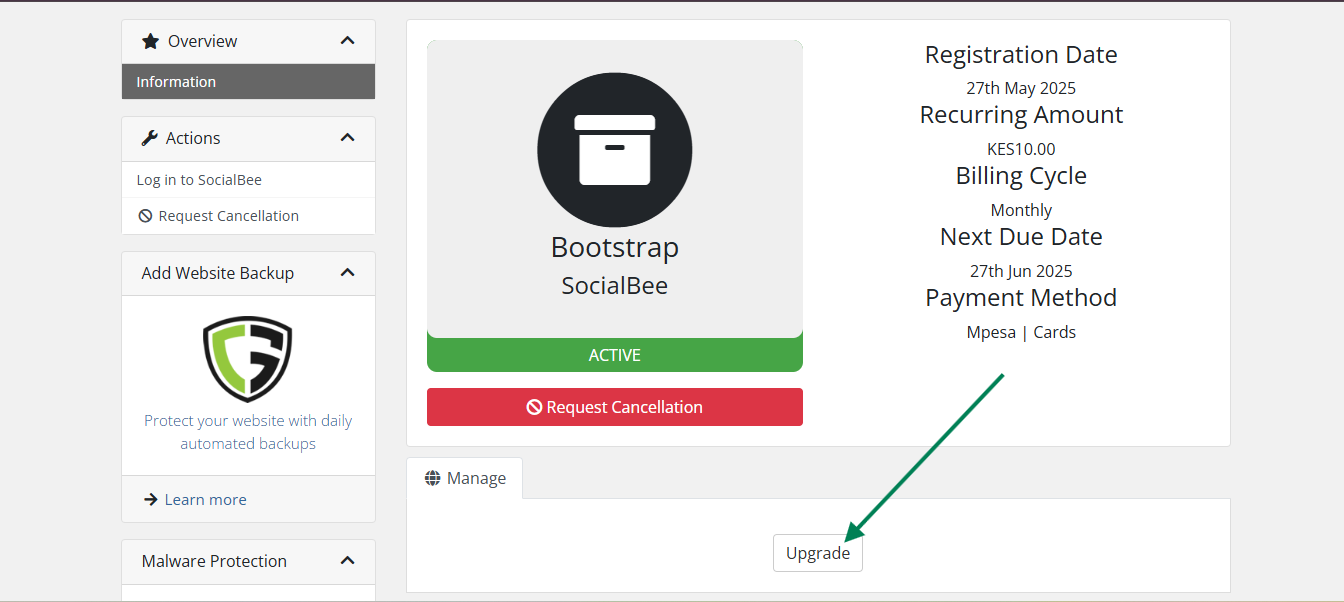Click the green shield backup logo
Image resolution: width=1344 pixels, height=602 pixels.
[x=248, y=358]
